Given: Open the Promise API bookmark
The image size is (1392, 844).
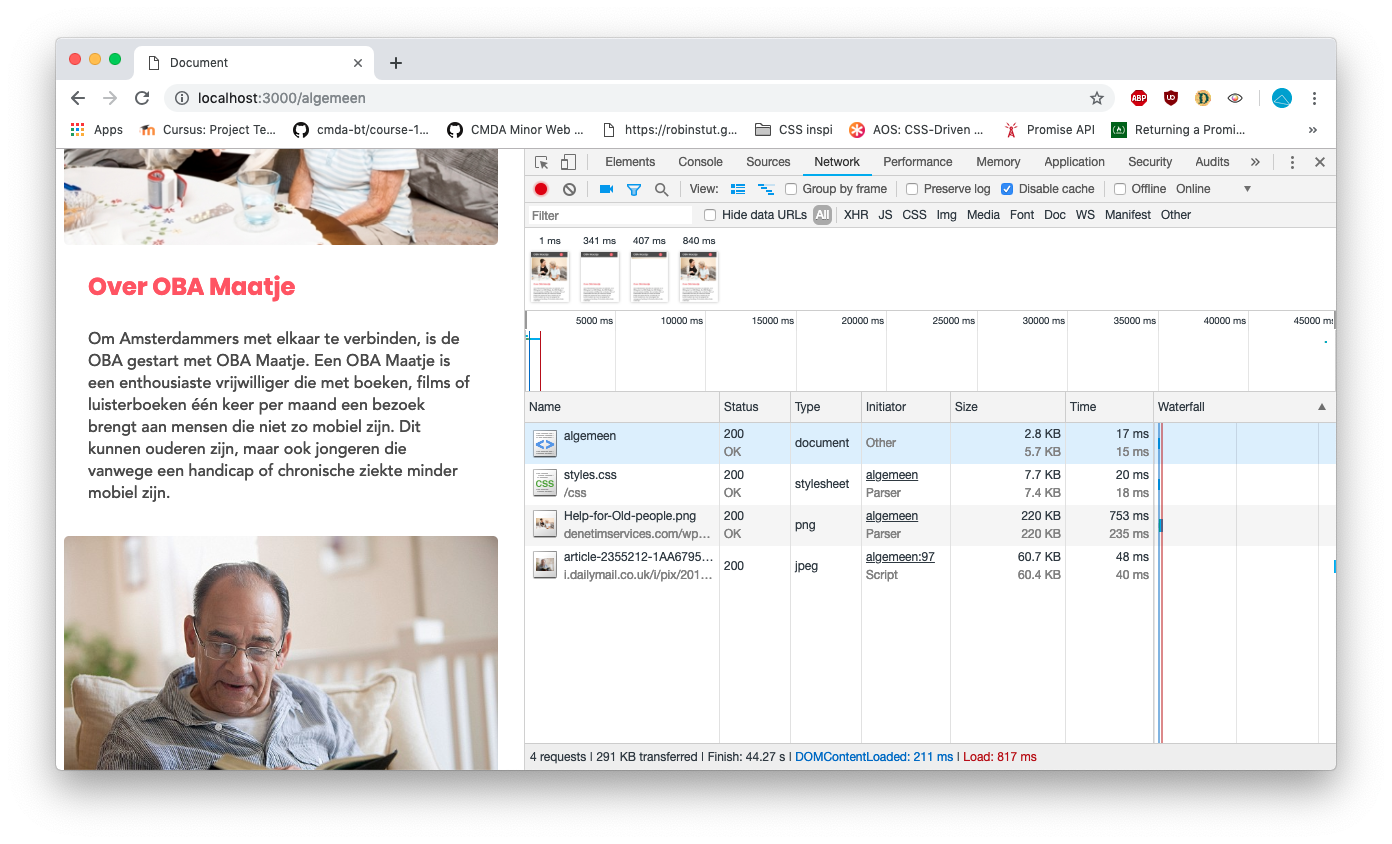Looking at the screenshot, I should coord(1050,130).
